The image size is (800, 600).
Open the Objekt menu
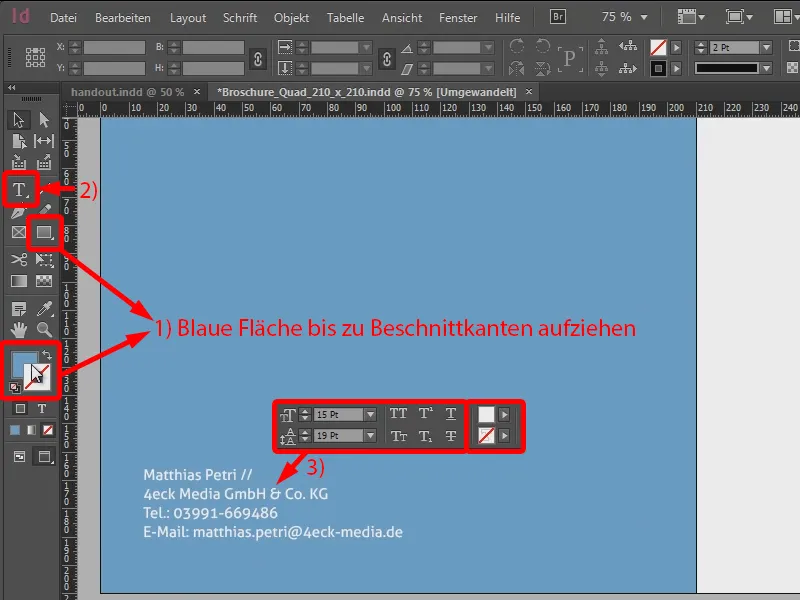tap(291, 17)
